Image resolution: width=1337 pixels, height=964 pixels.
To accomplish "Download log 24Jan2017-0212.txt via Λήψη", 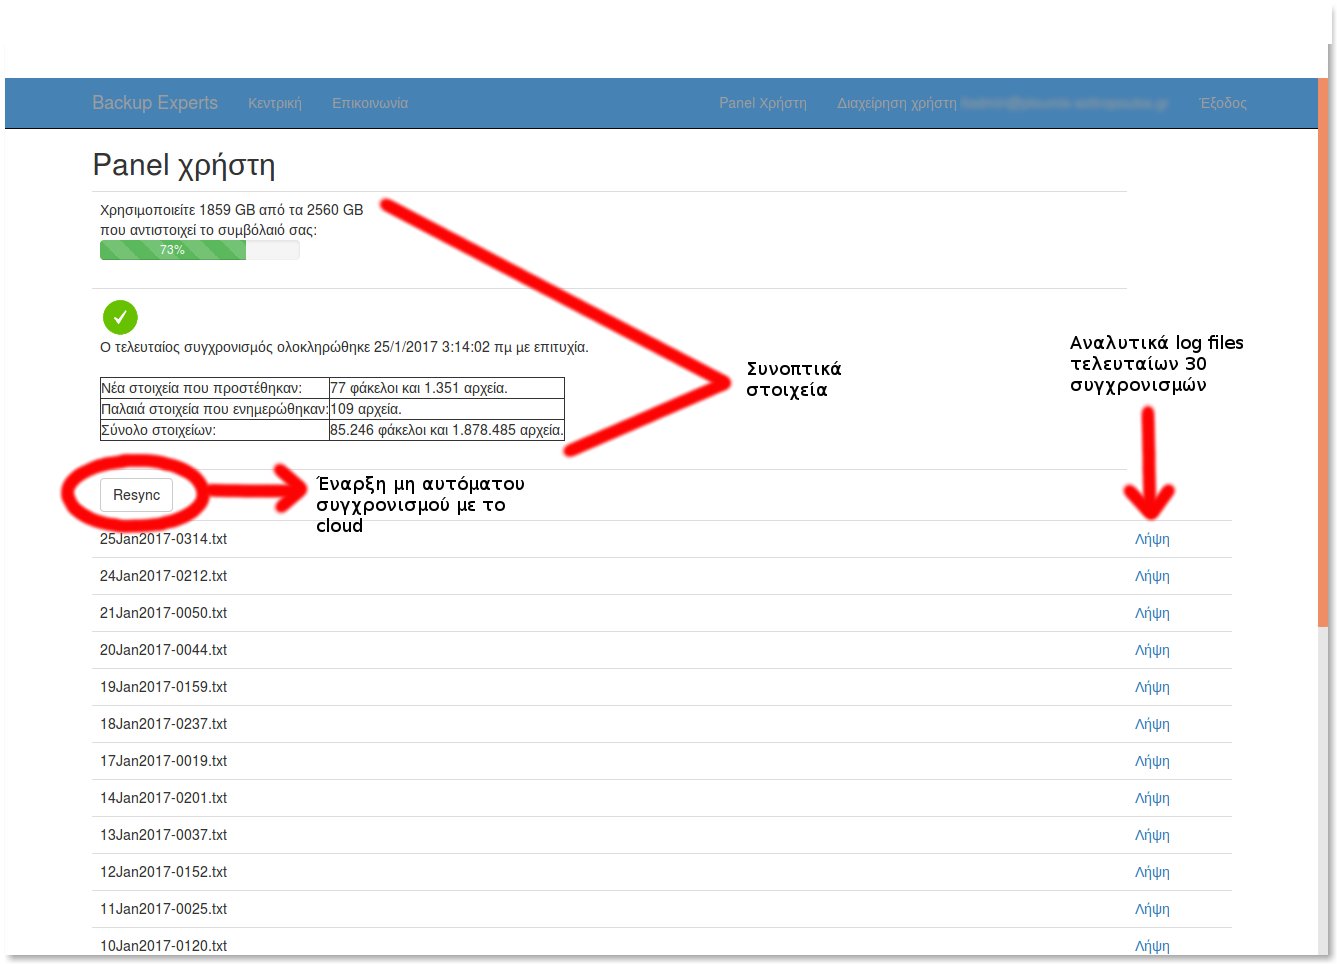I will [1152, 576].
